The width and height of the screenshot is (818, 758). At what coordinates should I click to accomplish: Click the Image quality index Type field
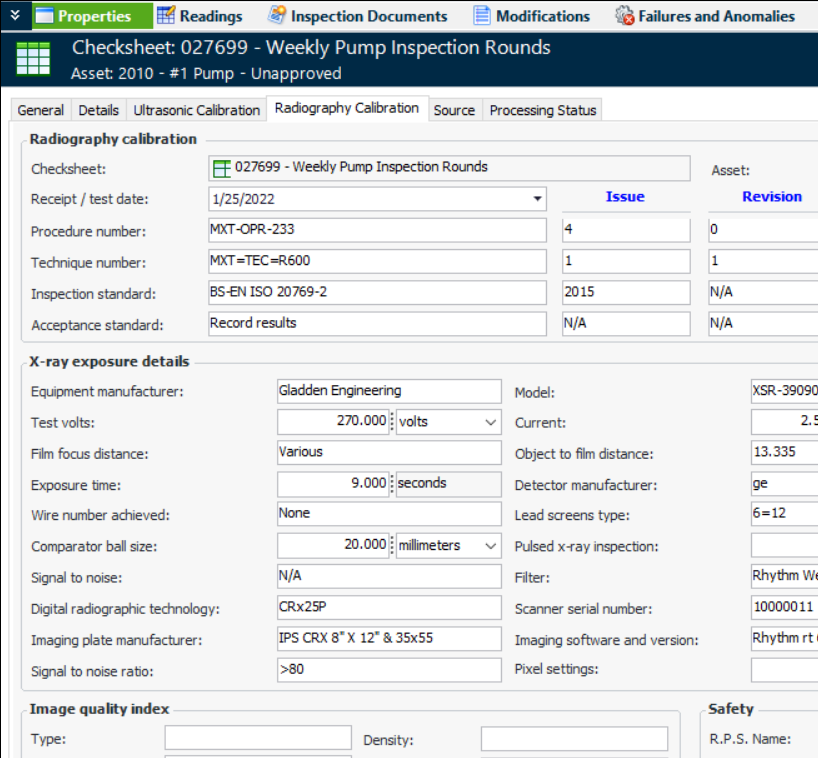(x=257, y=738)
